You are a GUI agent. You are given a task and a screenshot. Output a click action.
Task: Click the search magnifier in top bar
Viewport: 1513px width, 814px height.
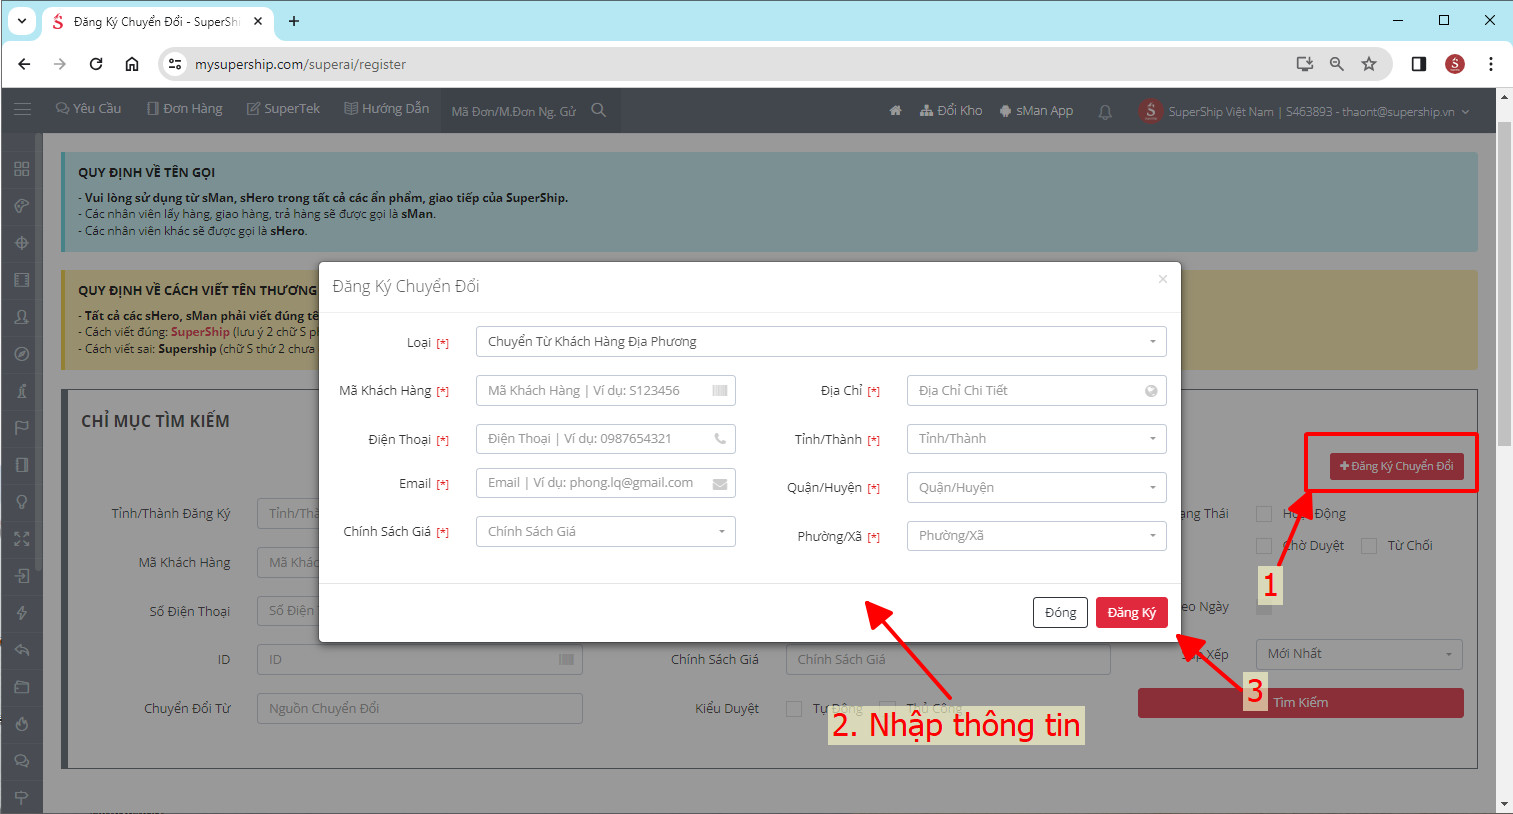coord(599,110)
